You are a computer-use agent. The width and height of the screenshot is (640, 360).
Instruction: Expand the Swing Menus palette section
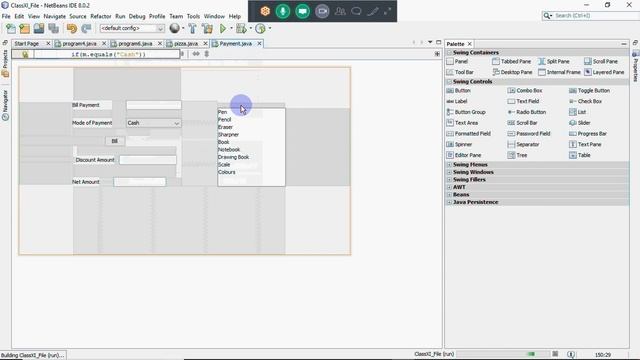click(x=449, y=164)
